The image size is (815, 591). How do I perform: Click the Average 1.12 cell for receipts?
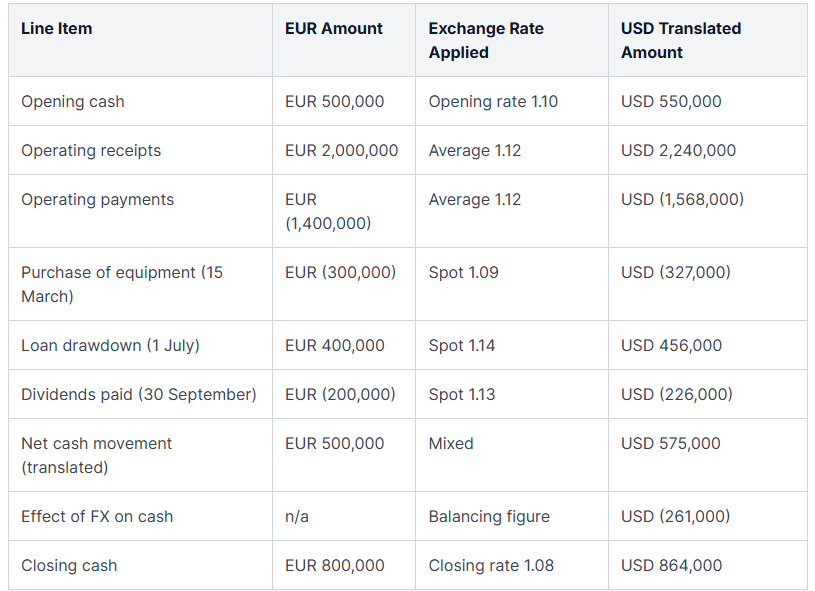[x=475, y=150]
